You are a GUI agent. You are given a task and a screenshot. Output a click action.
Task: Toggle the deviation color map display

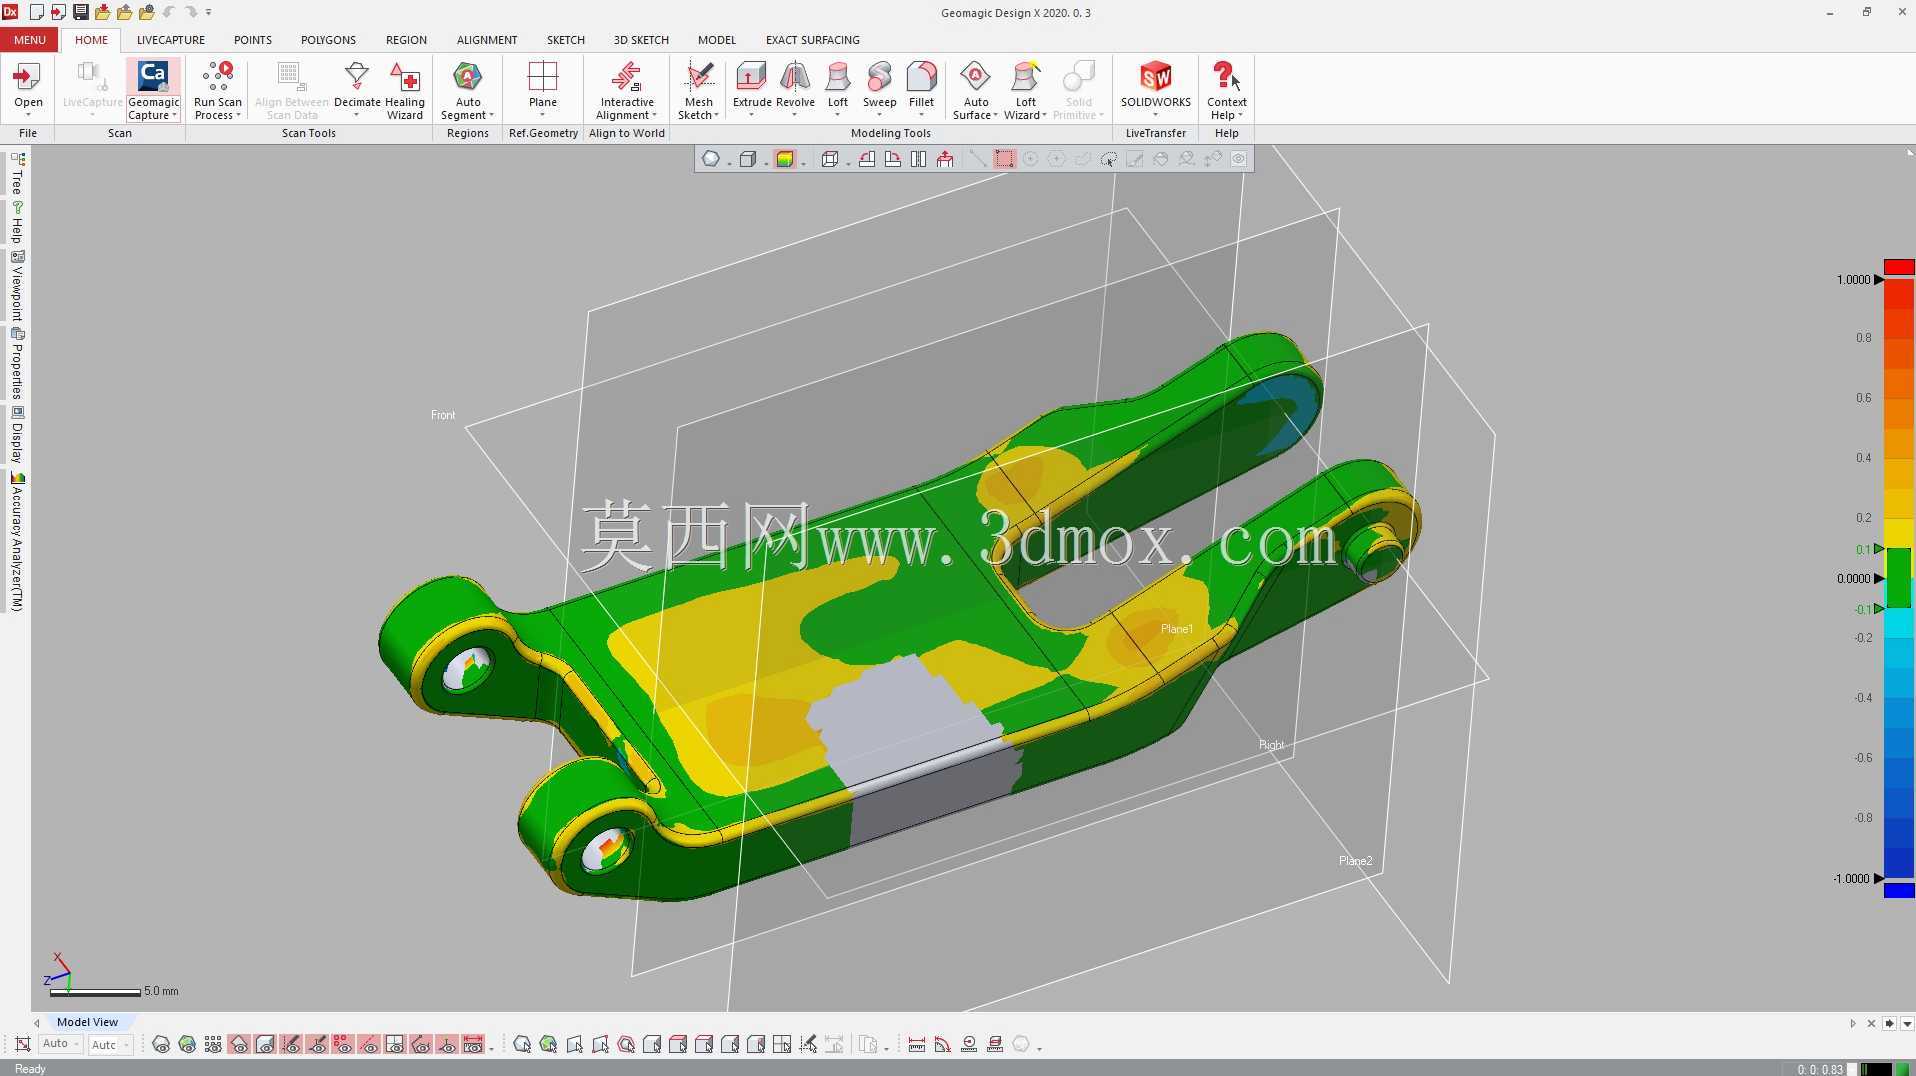(x=785, y=159)
